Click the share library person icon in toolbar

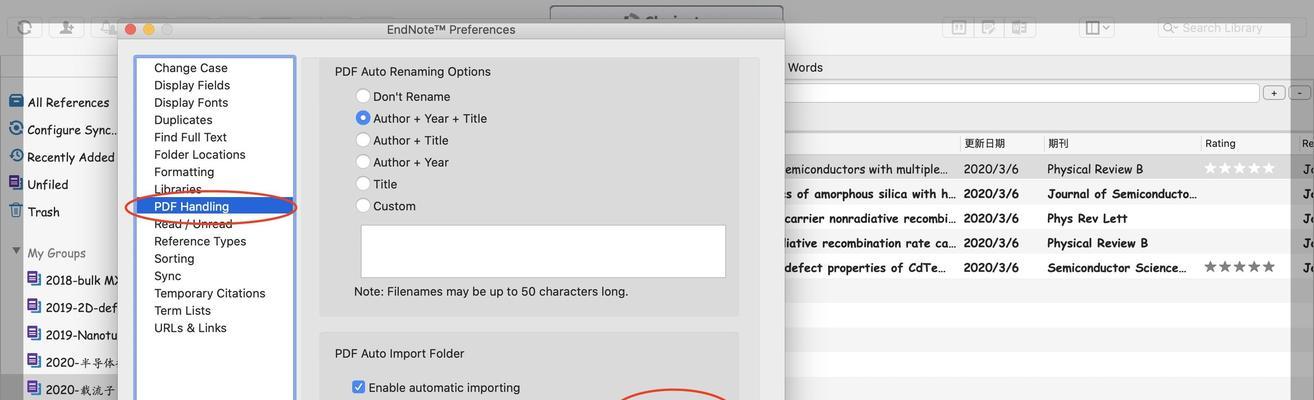(67, 28)
